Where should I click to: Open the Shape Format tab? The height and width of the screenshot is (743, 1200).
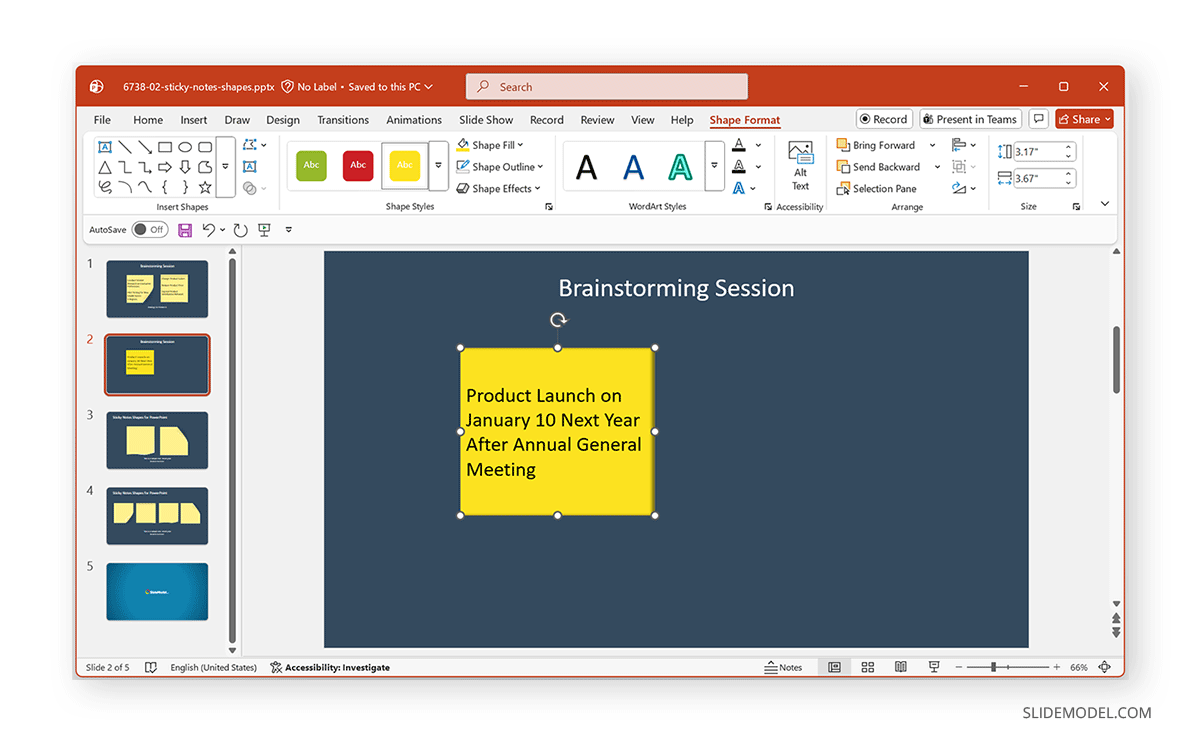pos(744,119)
